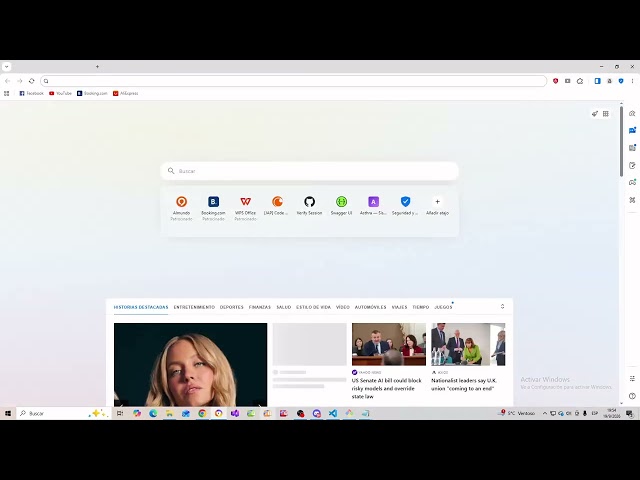Open the purple Aethra shortcut

373,205
